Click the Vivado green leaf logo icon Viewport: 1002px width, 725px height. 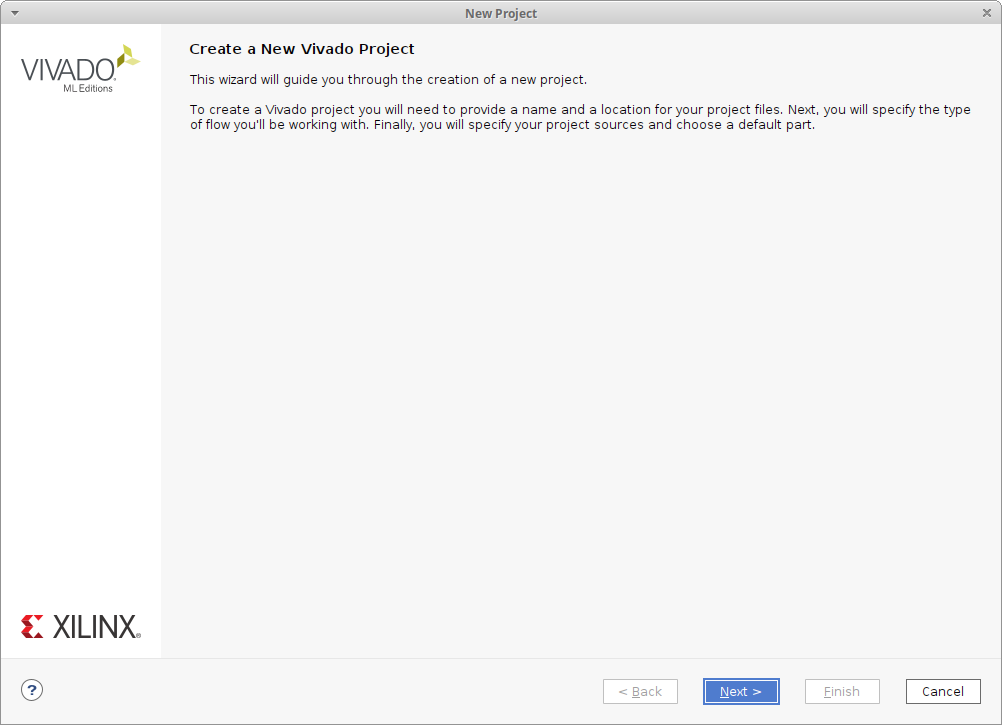click(128, 57)
